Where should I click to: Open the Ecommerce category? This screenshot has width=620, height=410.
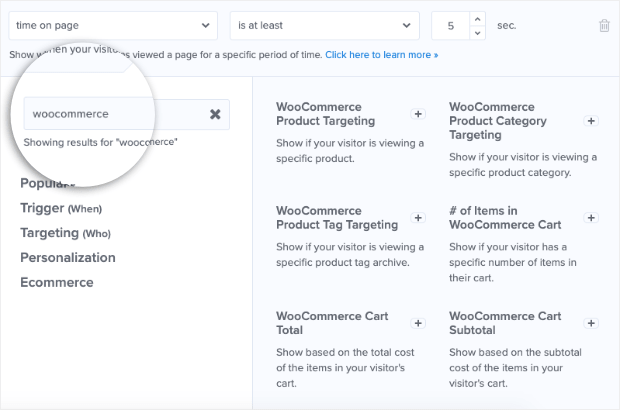click(x=57, y=282)
